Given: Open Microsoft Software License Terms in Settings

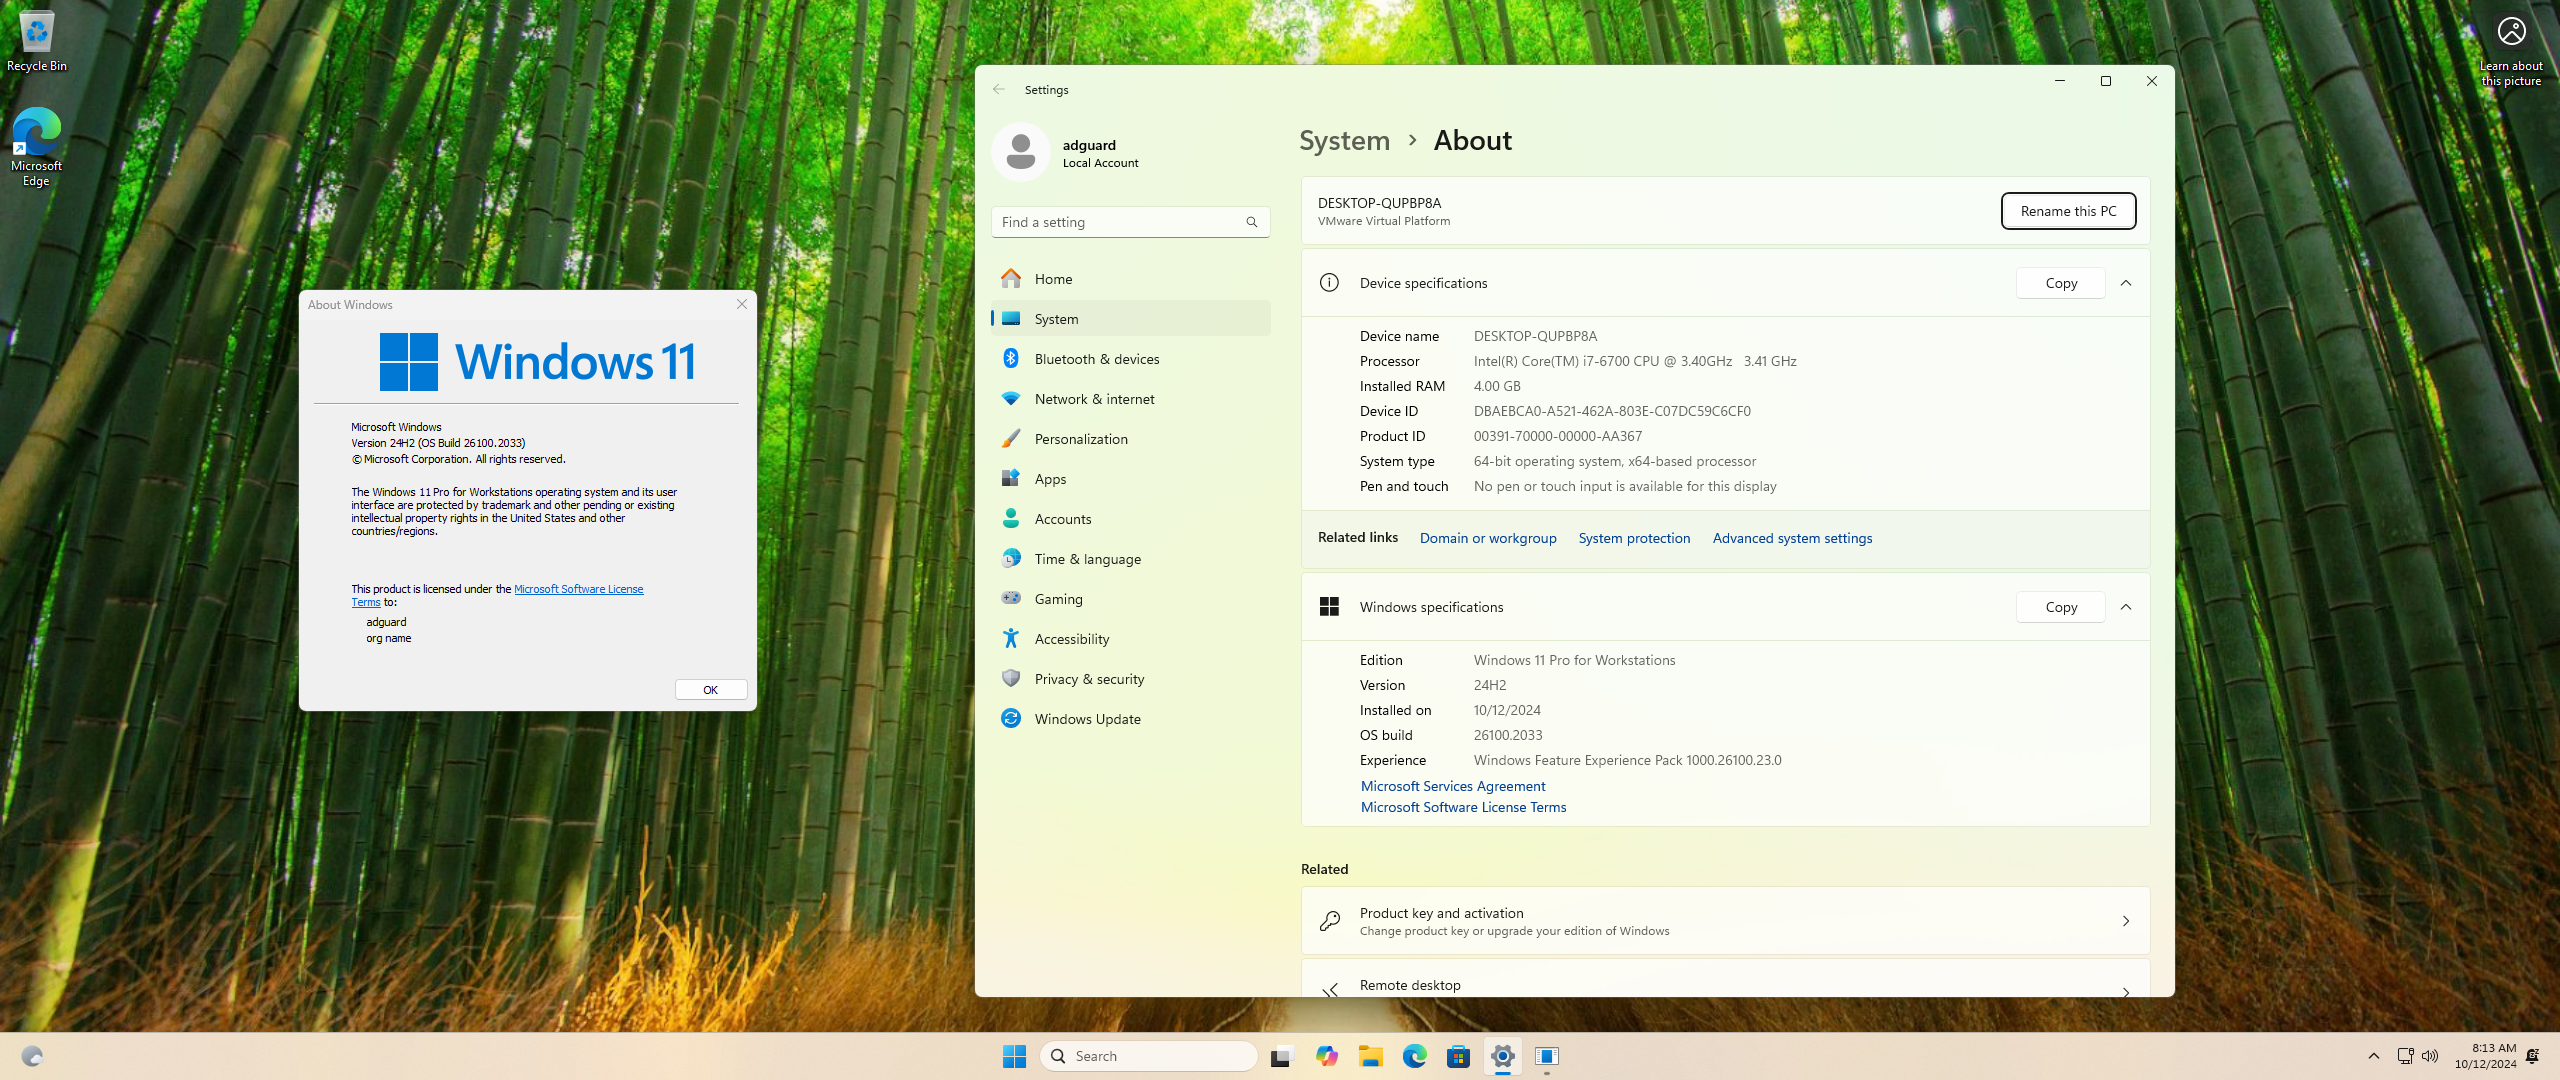Looking at the screenshot, I should click(1463, 807).
